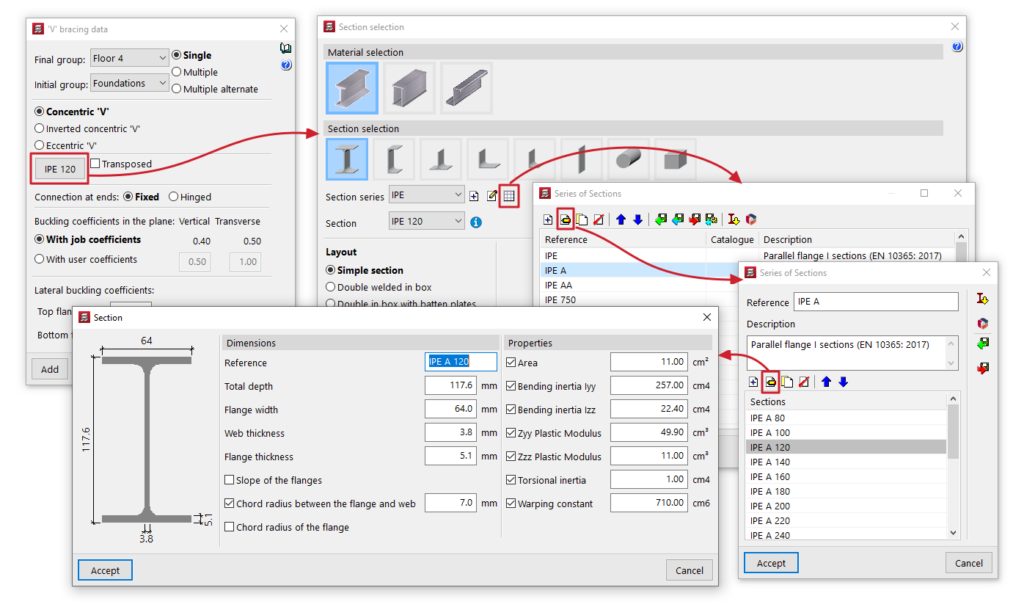Click new item icon in series list toolbar
This screenshot has width=1024, height=607.
tap(548, 220)
